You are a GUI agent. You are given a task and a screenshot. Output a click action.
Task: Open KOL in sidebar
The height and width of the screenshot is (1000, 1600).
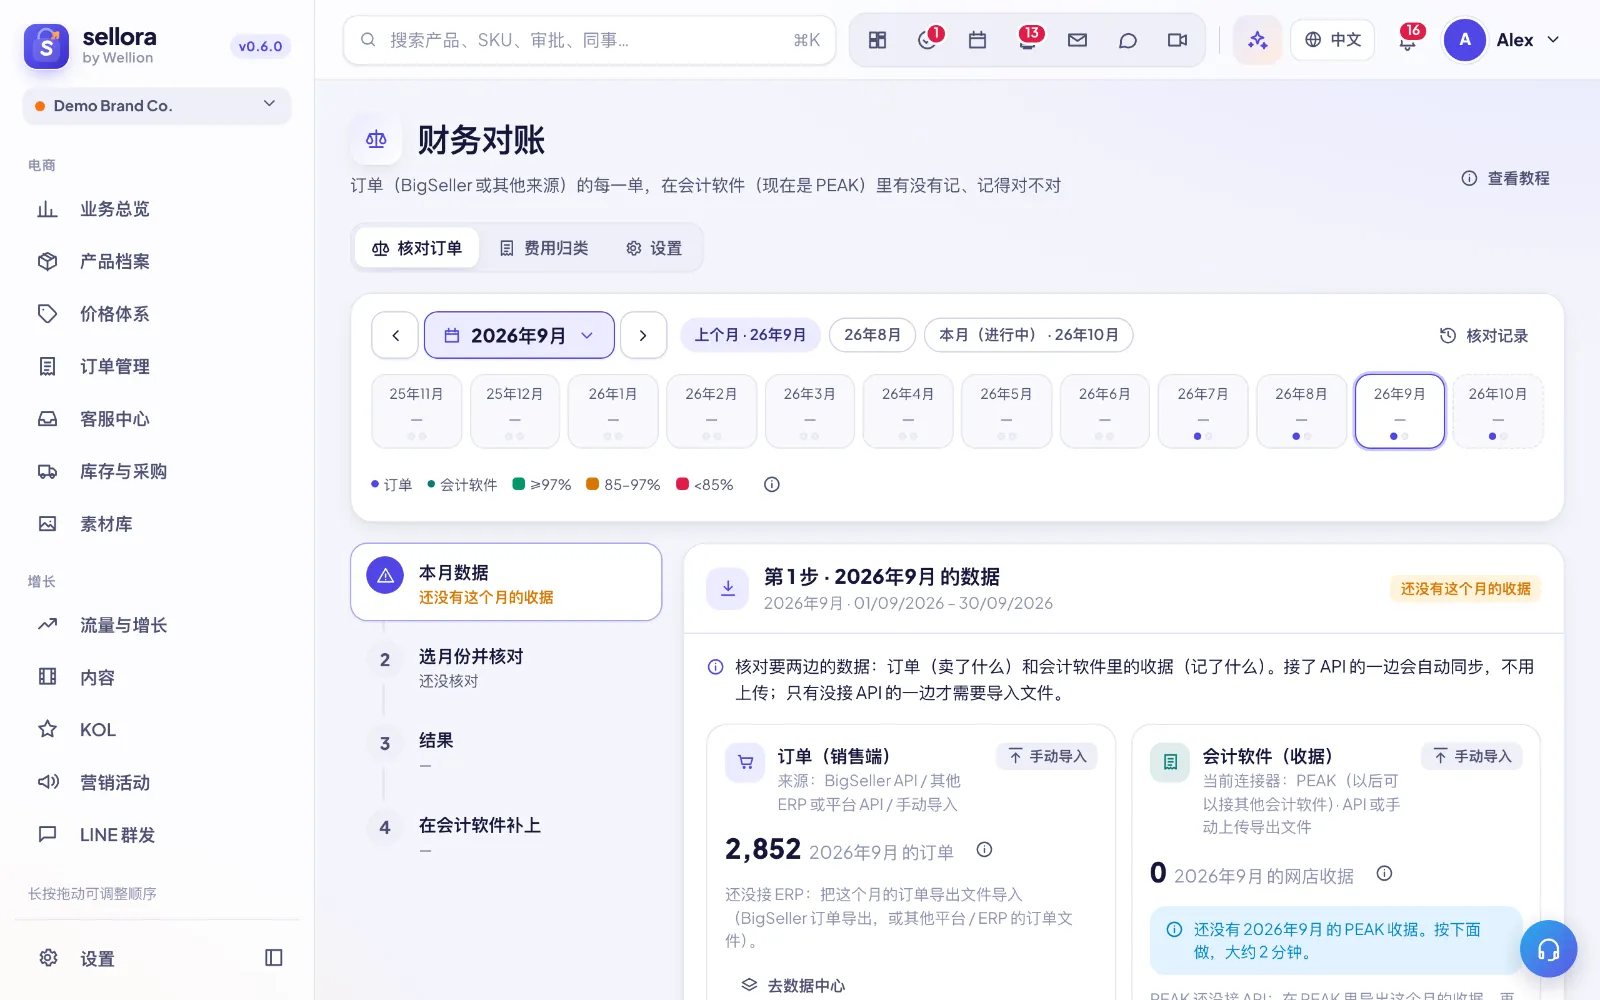(x=157, y=730)
